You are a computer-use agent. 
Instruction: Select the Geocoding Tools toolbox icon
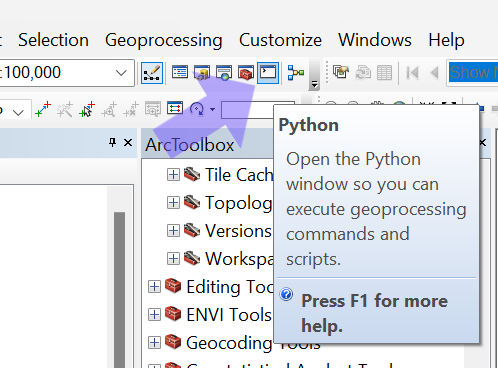tap(173, 342)
